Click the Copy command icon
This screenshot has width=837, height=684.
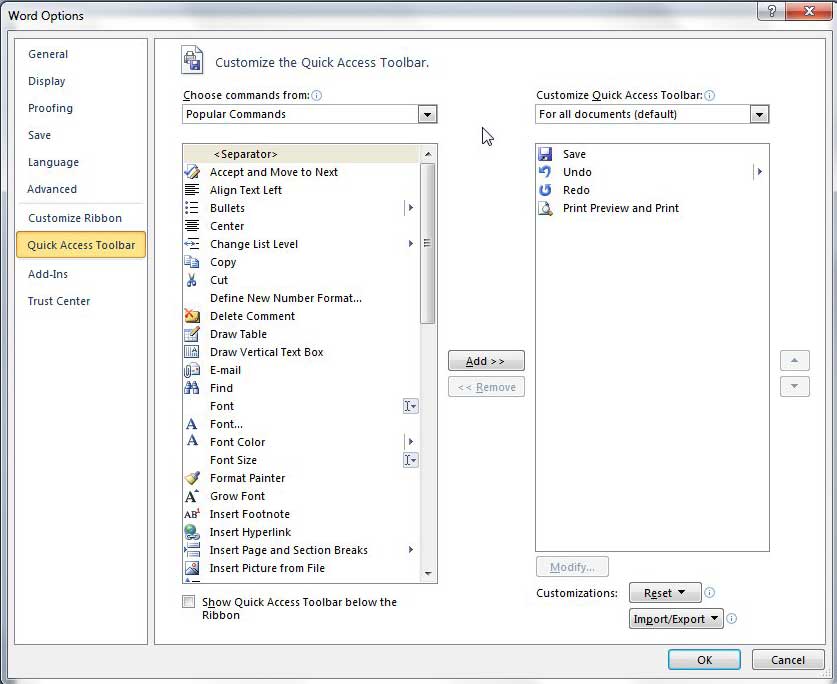[x=192, y=262]
